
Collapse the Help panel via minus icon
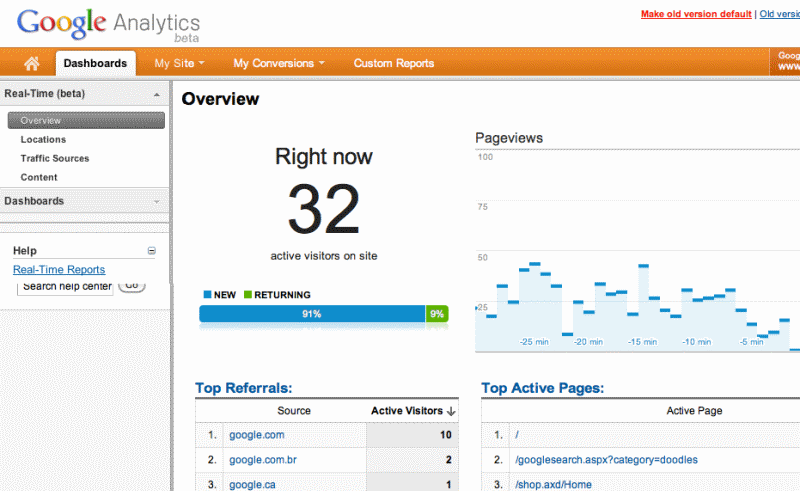click(x=152, y=251)
